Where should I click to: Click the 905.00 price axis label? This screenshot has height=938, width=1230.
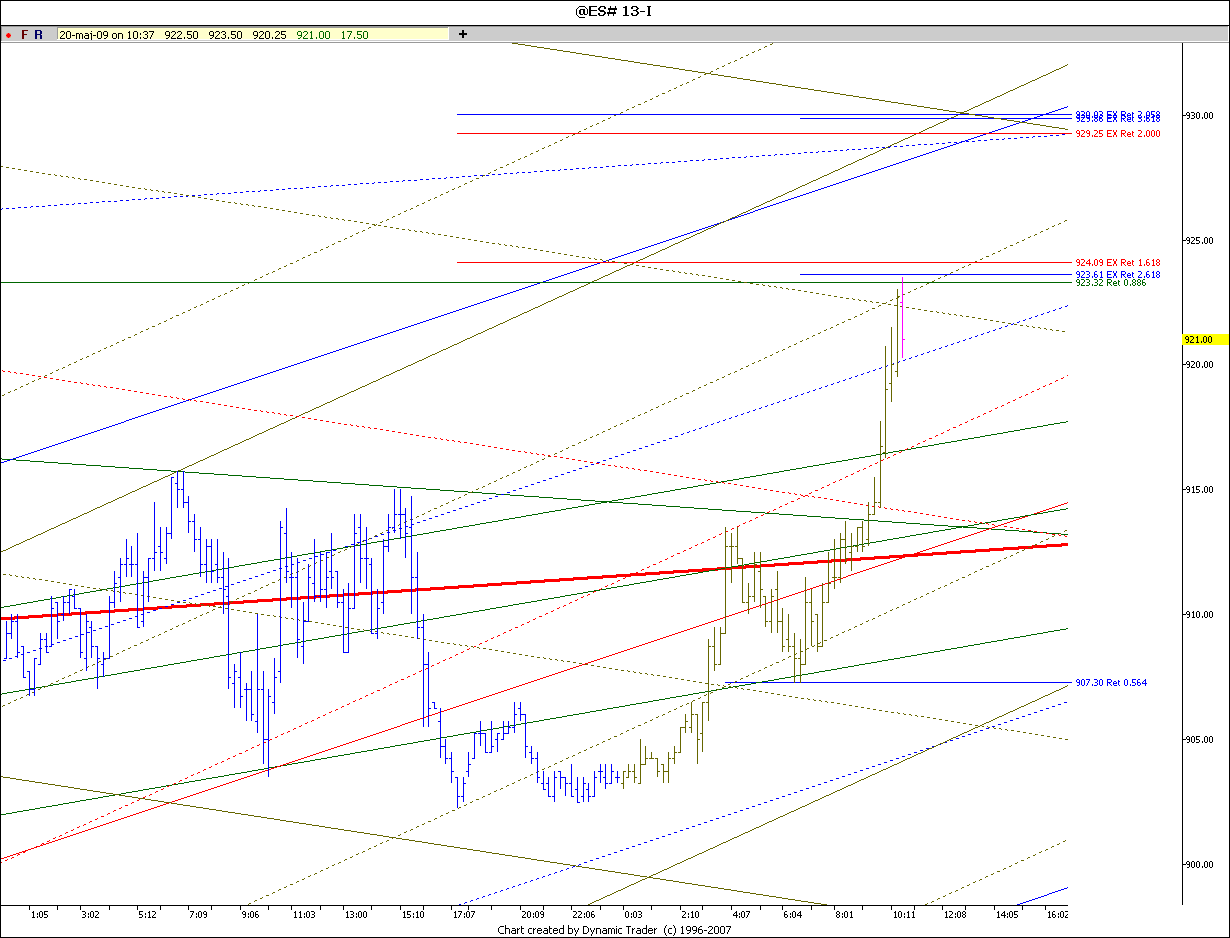tap(1199, 740)
